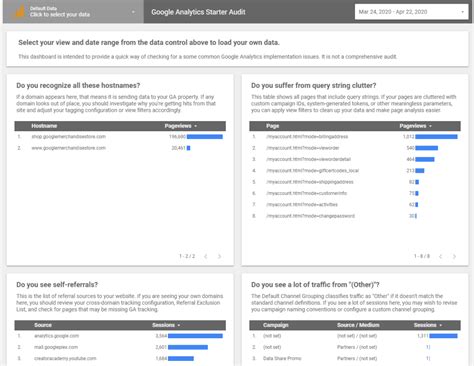
Task: Select shop.googlemerchandisestore.com hostname row
Action: coord(120,137)
